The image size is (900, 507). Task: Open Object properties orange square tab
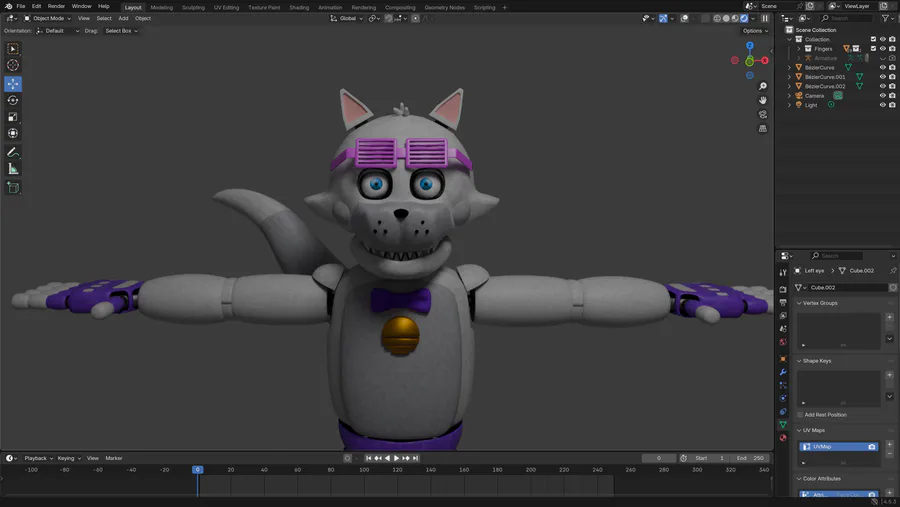coord(783,359)
